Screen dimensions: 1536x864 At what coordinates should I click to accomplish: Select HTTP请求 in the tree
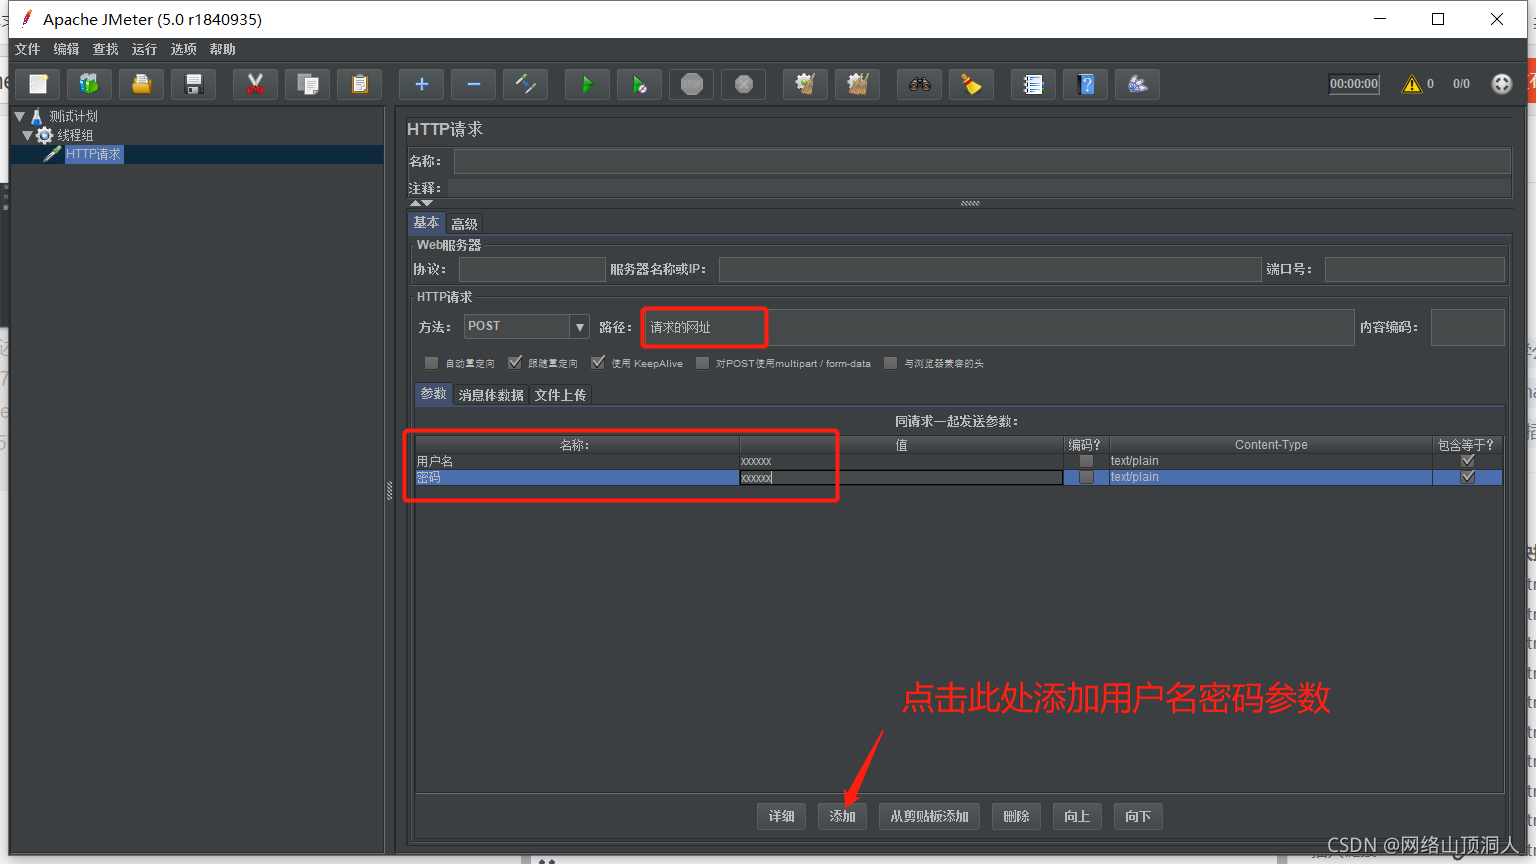click(x=93, y=154)
